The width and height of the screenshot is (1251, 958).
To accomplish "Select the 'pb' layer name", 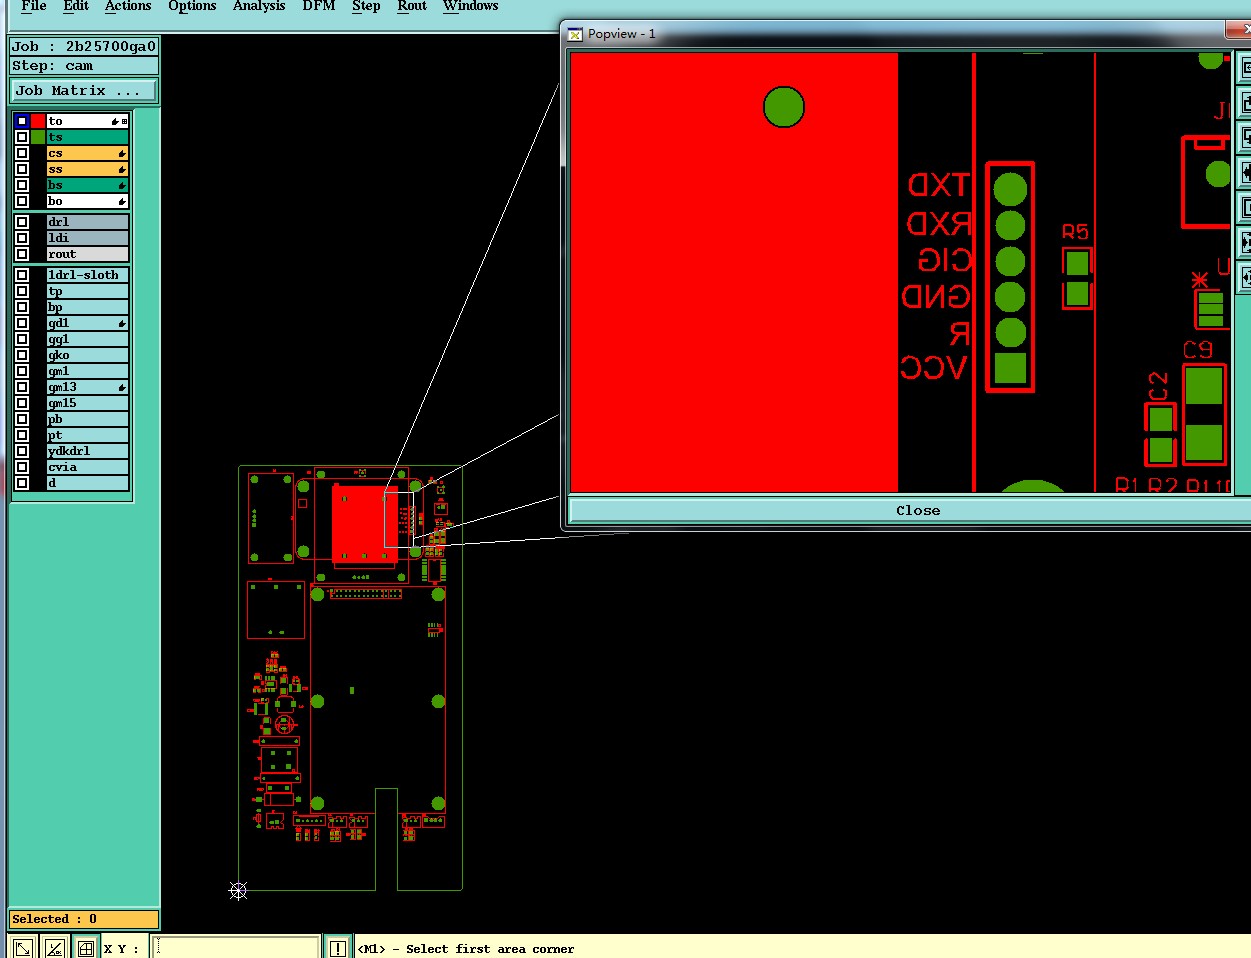I will coord(88,419).
